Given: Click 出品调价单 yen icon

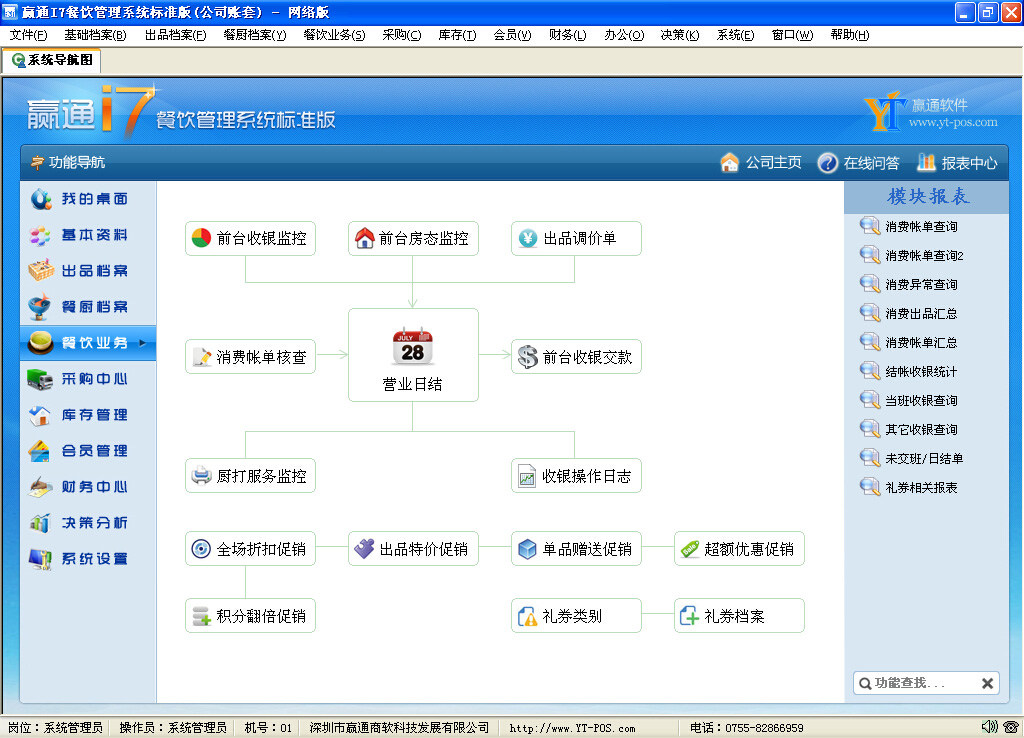Looking at the screenshot, I should click(528, 238).
